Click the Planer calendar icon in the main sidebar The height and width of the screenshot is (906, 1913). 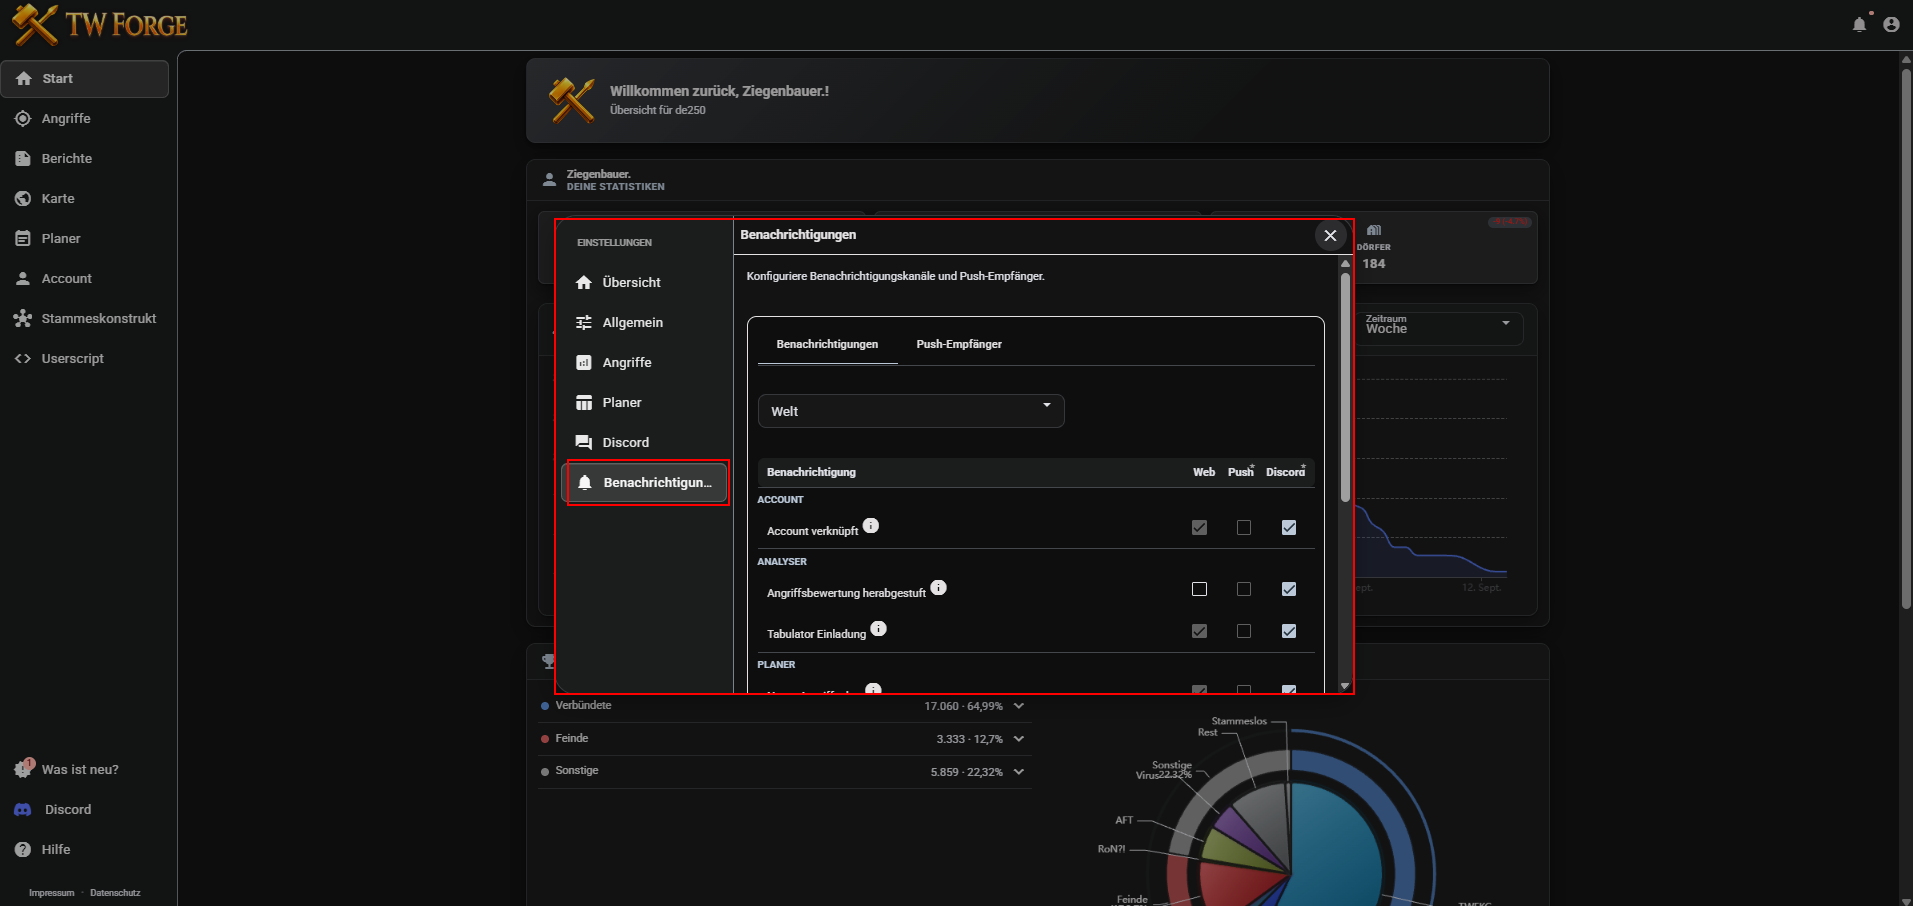[23, 239]
